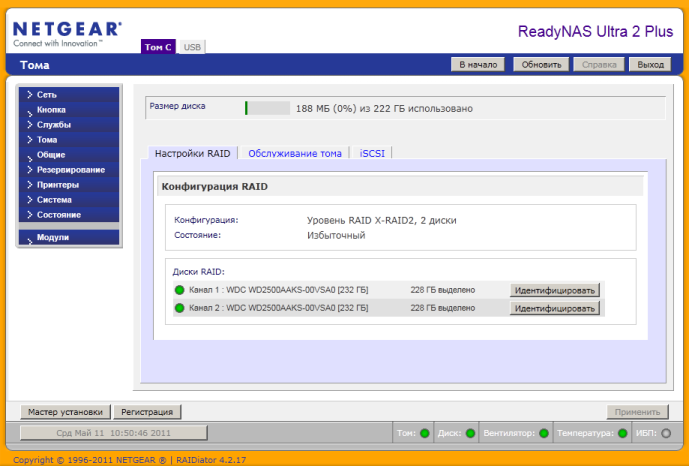
Task: Click the green status dot for Канал 1
Action: point(179,290)
